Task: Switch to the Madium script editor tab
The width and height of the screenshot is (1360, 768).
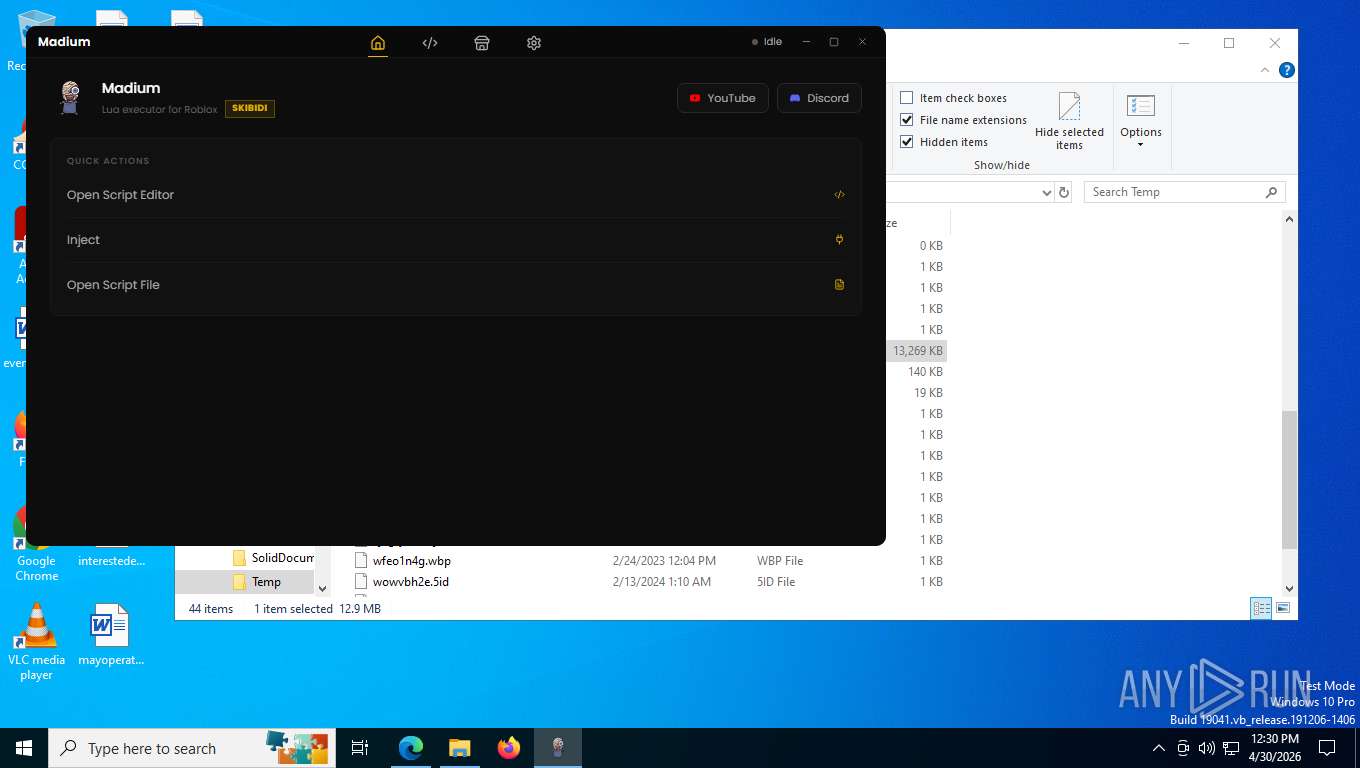Action: (430, 43)
